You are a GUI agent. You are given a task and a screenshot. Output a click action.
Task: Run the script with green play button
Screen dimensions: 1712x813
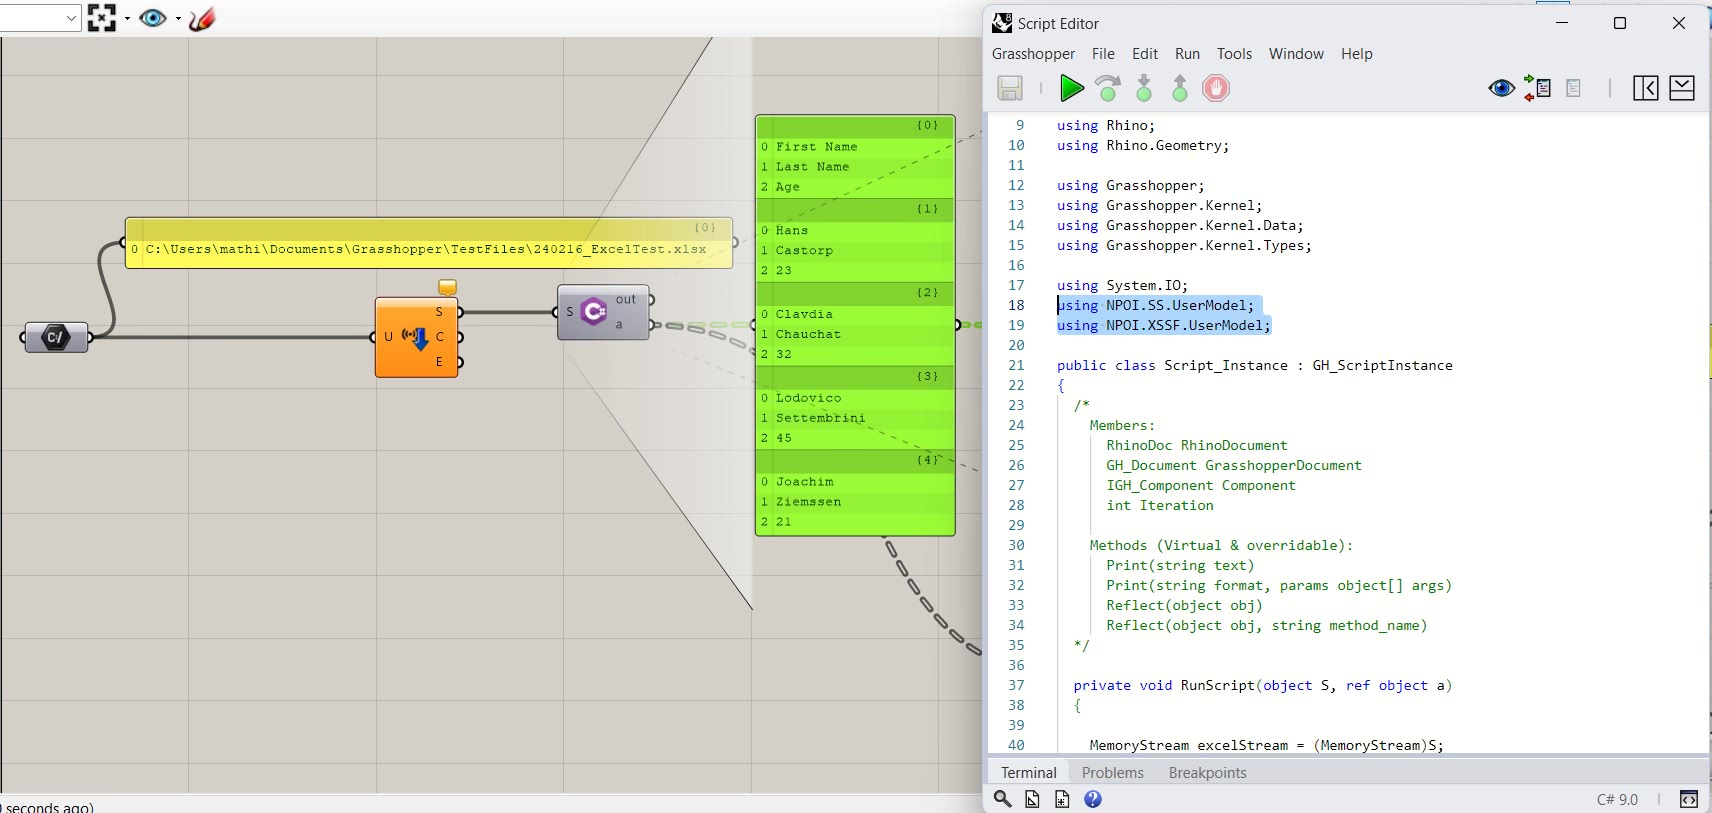pyautogui.click(x=1071, y=89)
